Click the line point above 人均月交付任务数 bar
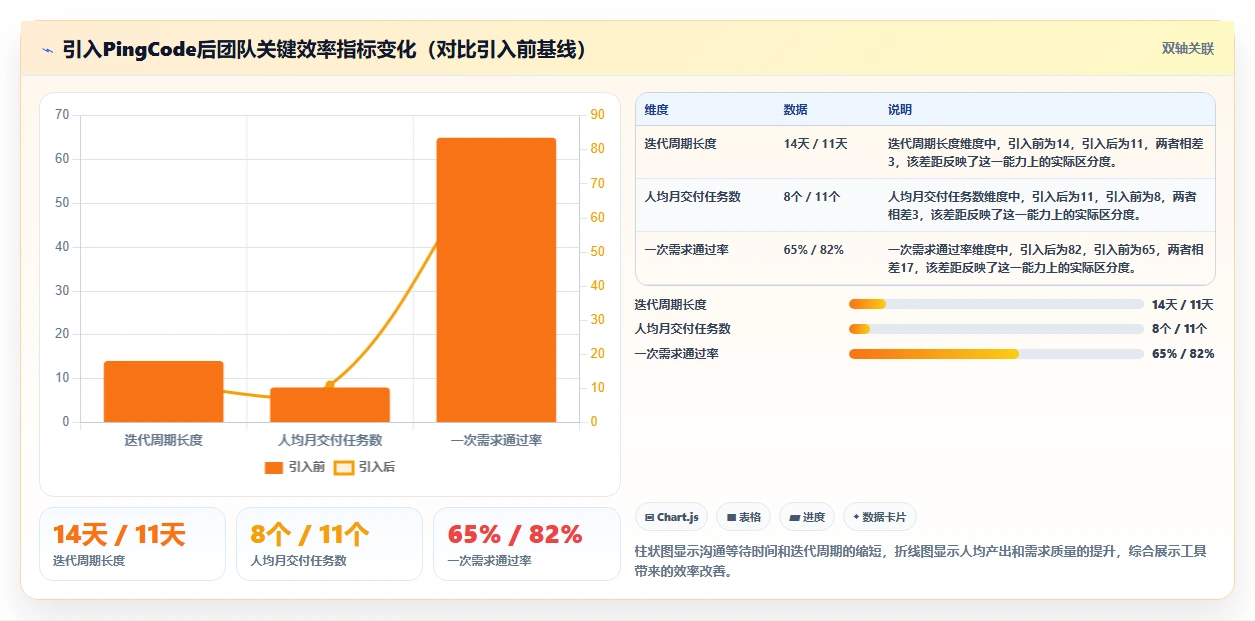1255x621 pixels. [x=330, y=385]
